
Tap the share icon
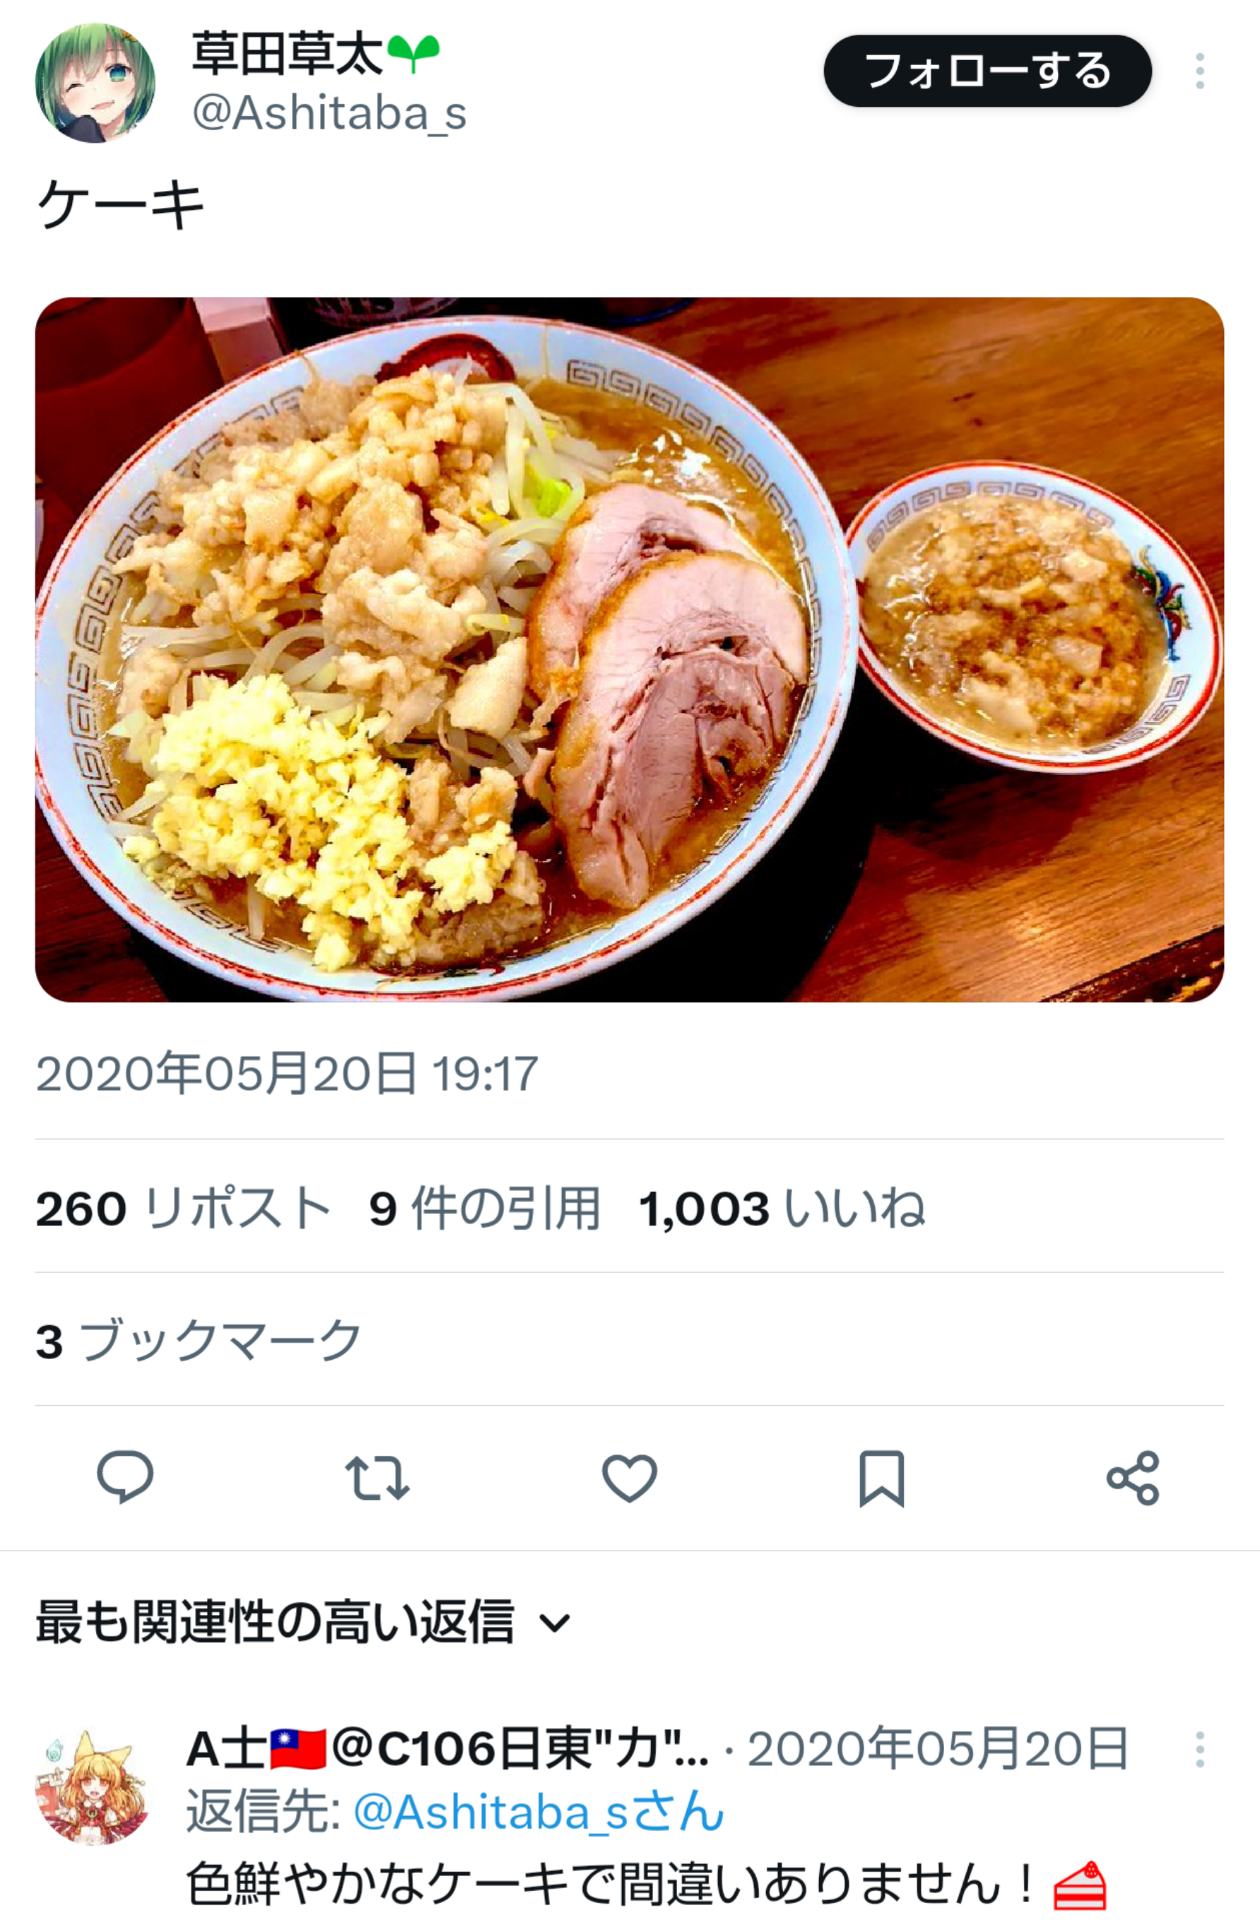(1133, 1477)
